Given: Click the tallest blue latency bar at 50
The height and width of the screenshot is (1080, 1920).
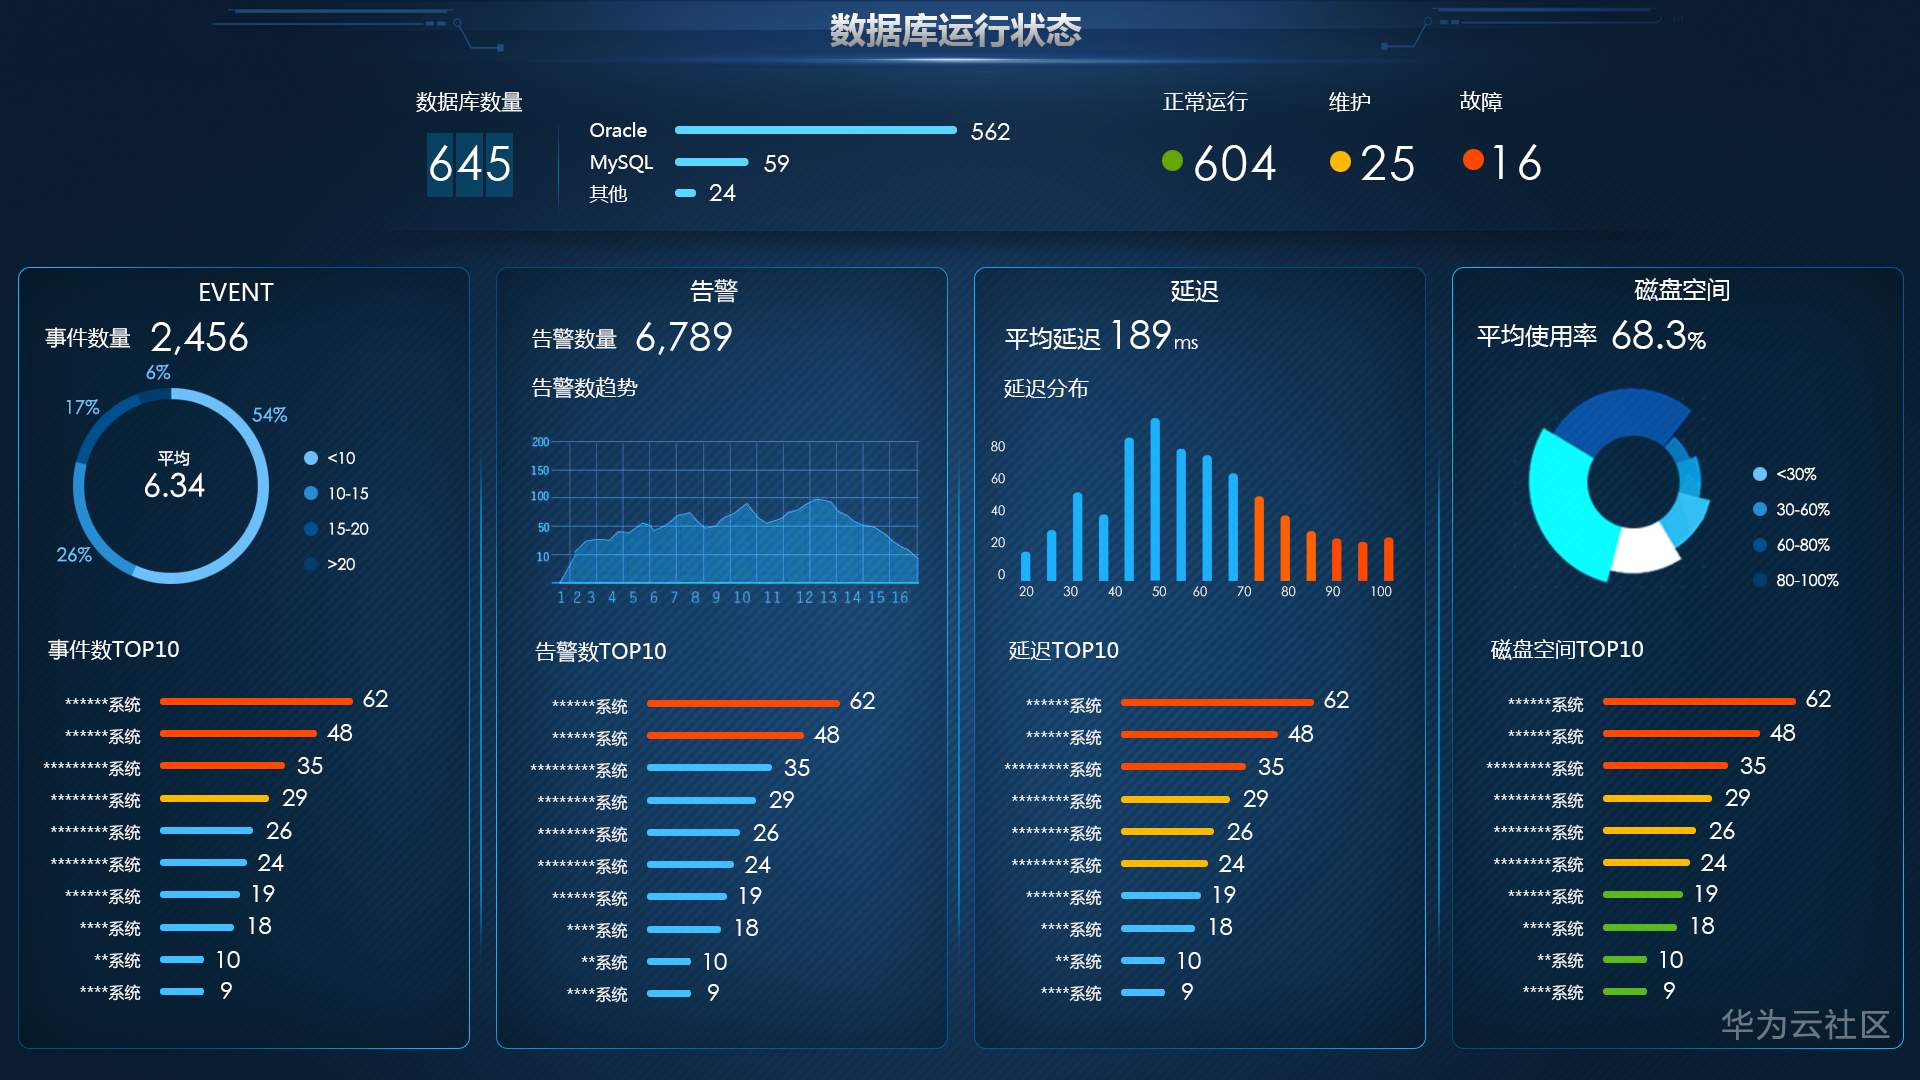Looking at the screenshot, I should pos(1155,500).
